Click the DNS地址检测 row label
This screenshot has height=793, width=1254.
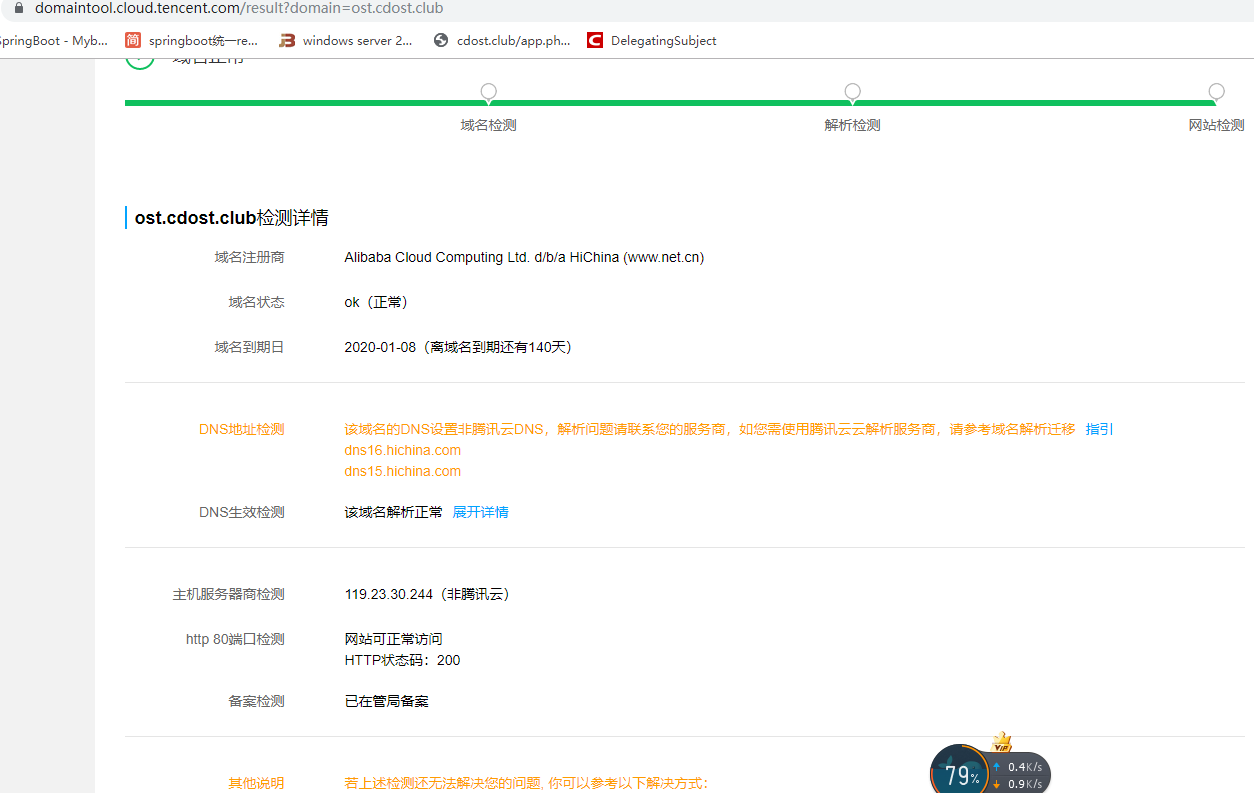click(x=241, y=429)
